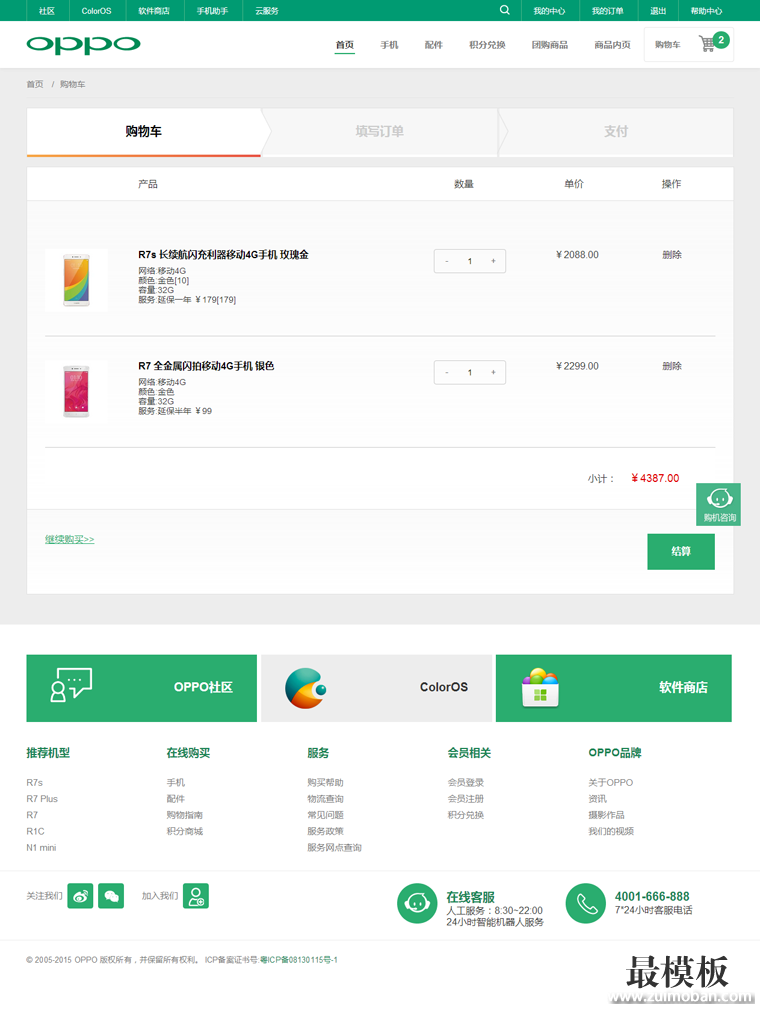The width and height of the screenshot is (760, 1009).
Task: Open the 物流查询 footer link
Action: tap(325, 799)
